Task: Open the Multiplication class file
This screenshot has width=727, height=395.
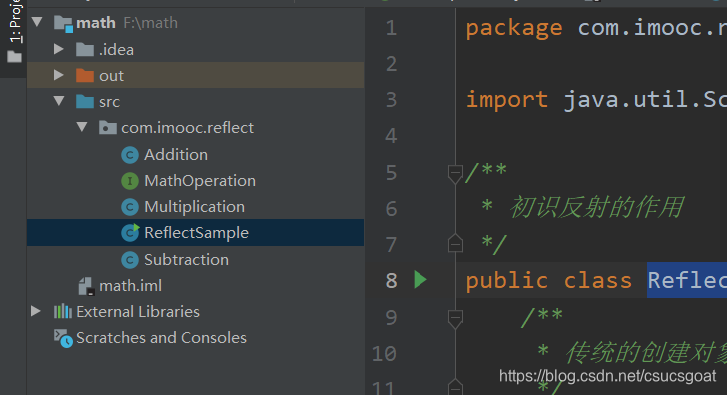Action: [x=194, y=207]
